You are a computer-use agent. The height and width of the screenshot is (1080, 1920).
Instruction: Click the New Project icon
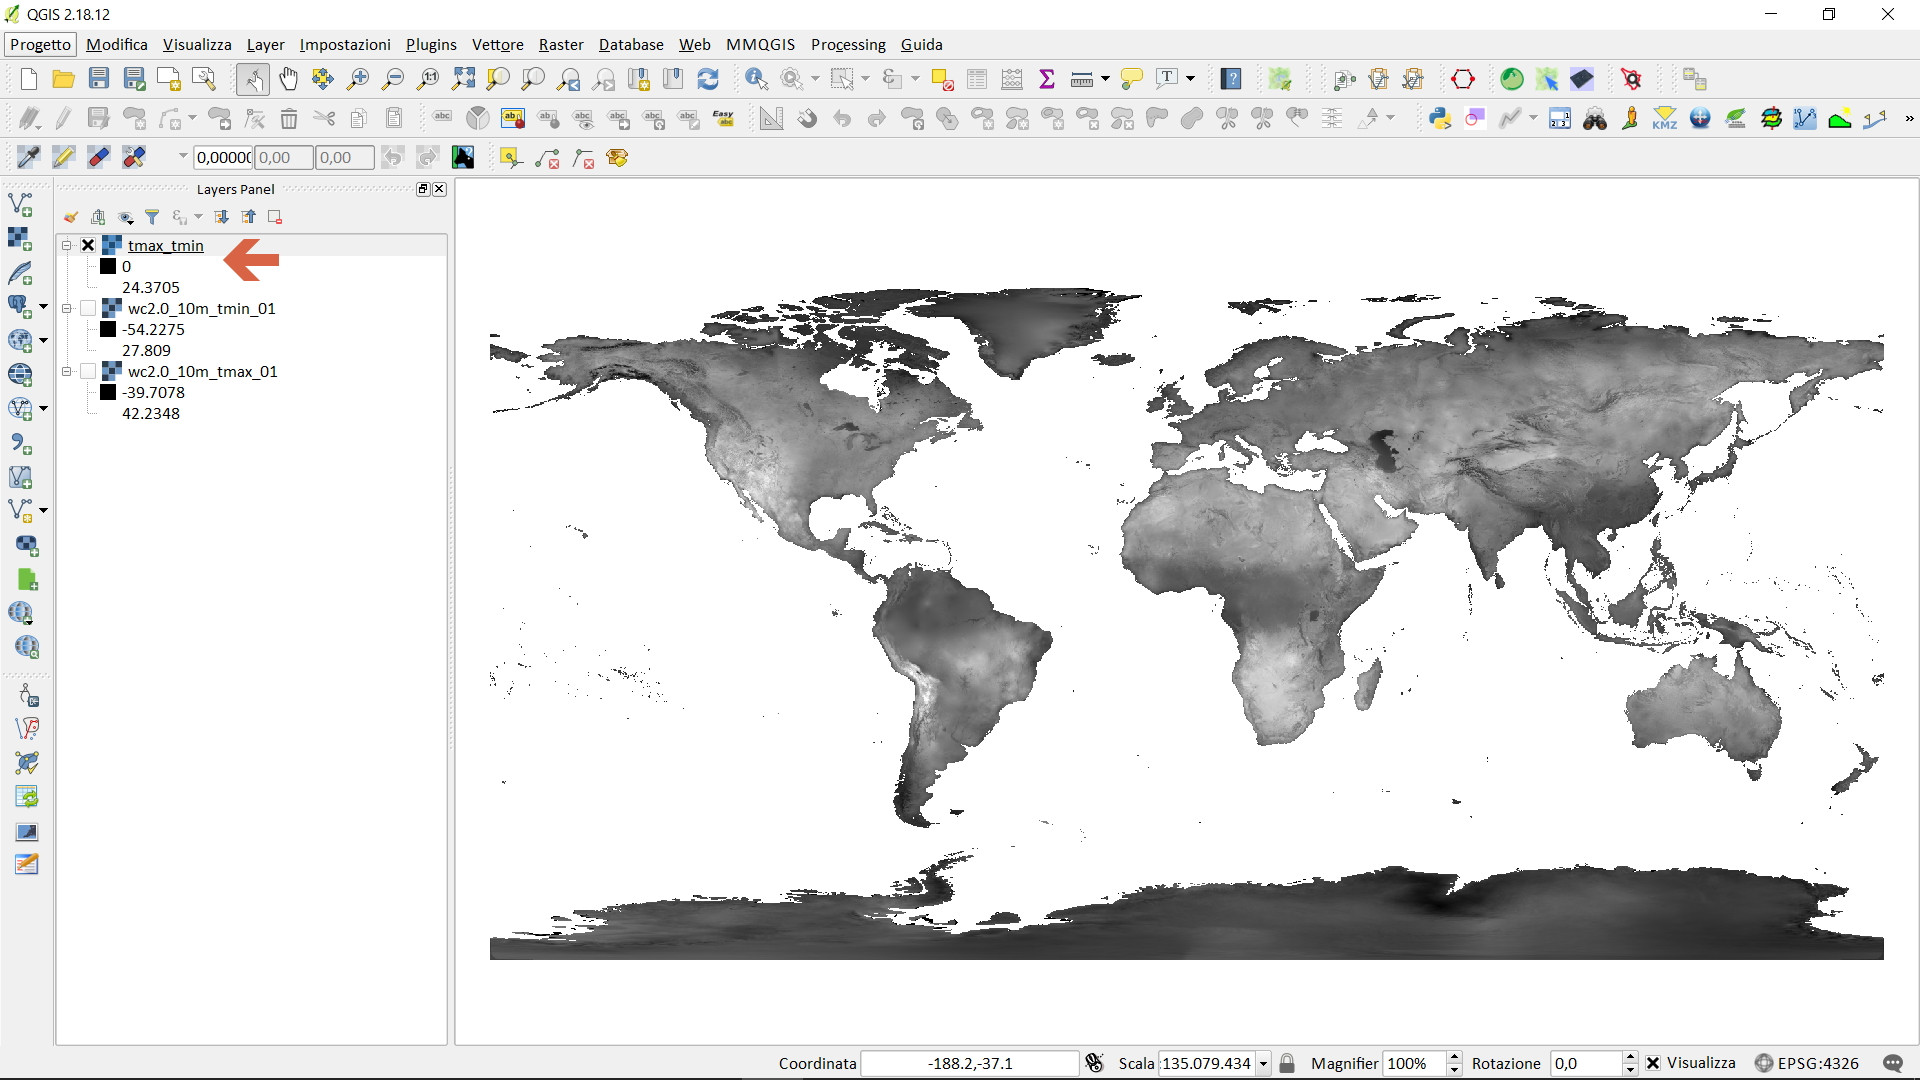pos(28,79)
